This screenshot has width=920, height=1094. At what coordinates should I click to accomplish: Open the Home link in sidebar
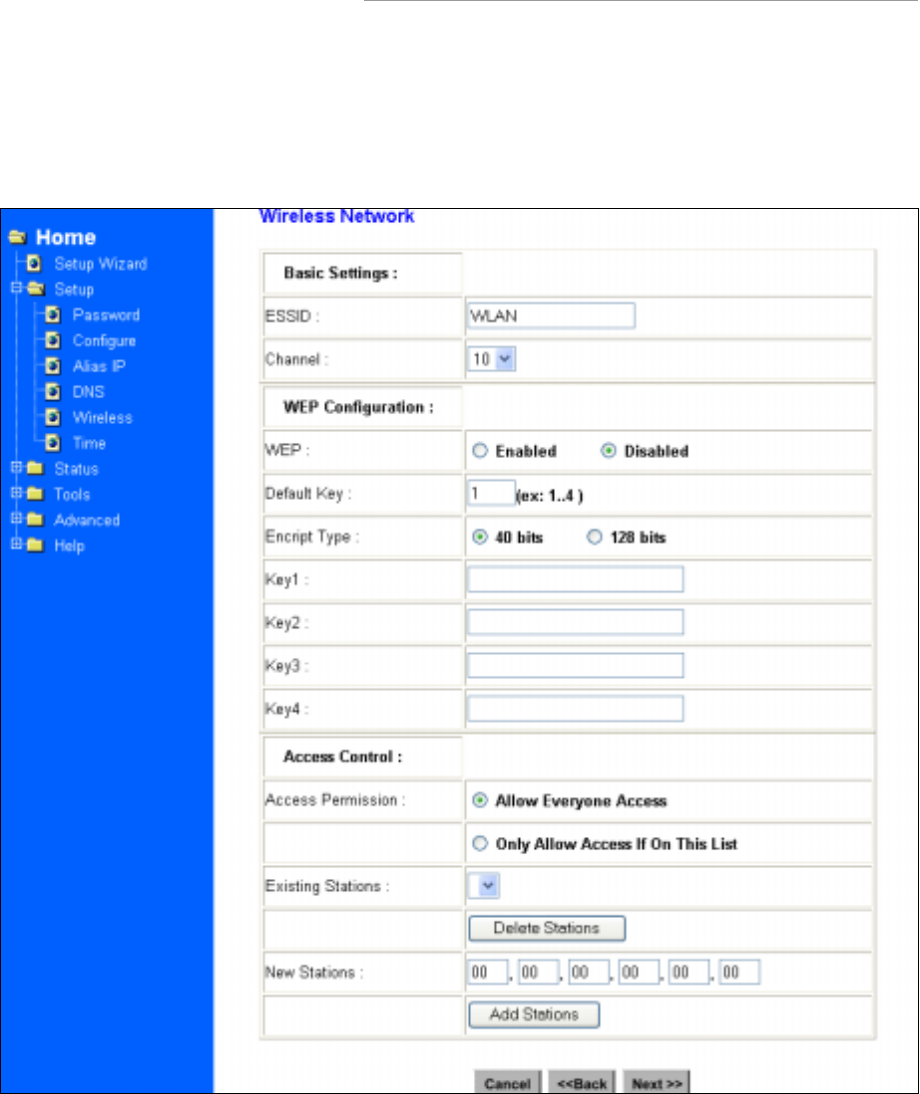pos(66,237)
